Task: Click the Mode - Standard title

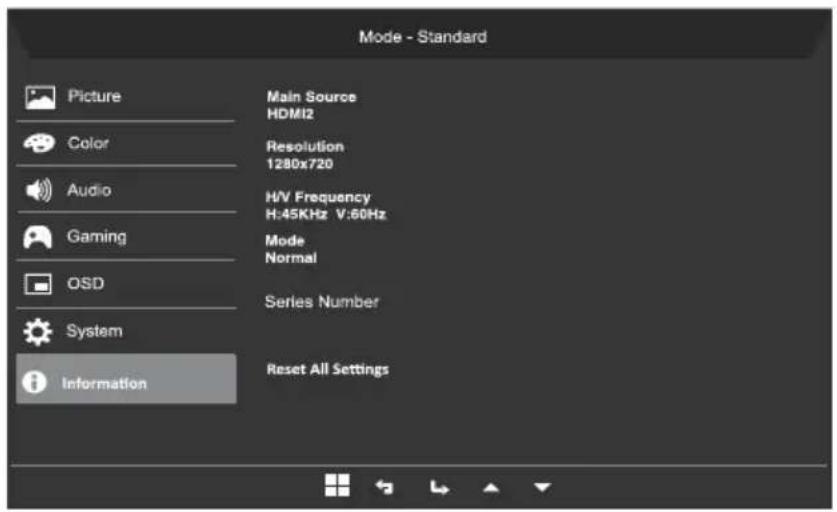Action: 423,37
